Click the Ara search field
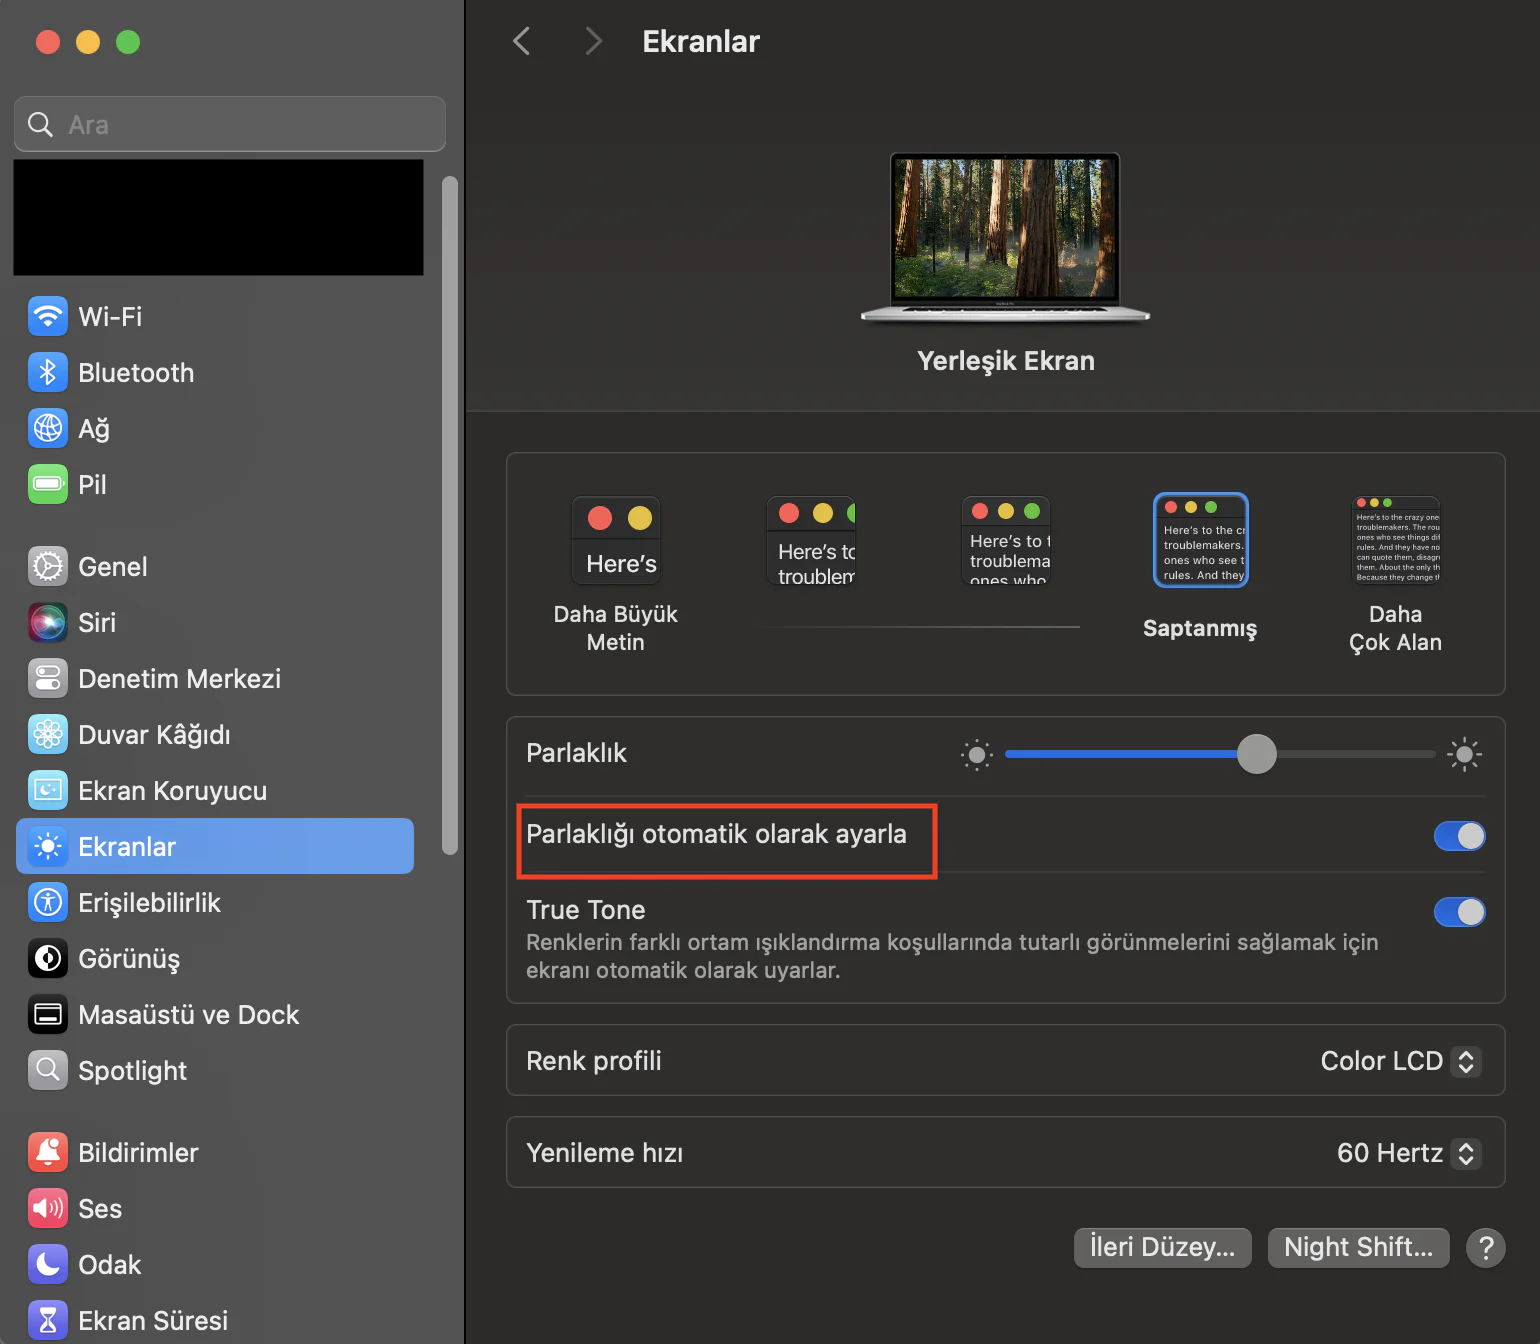 pyautogui.click(x=230, y=125)
